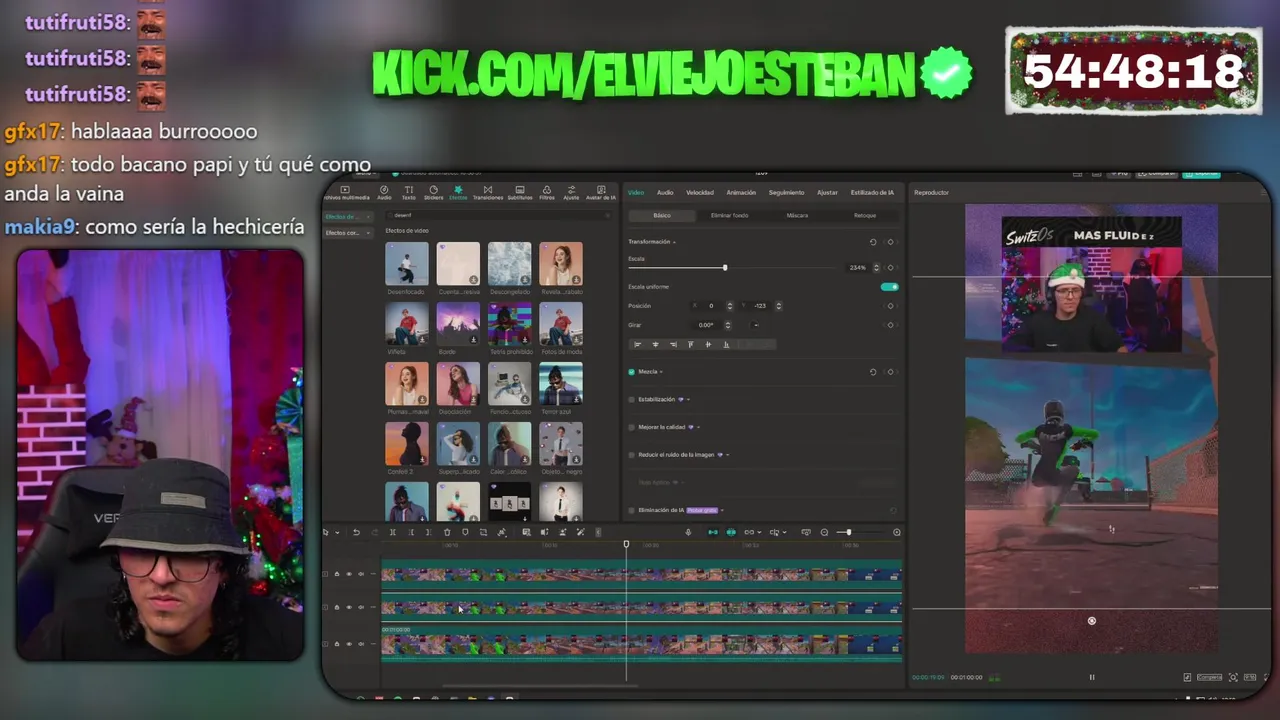Enable the Eliminación de IA checkbox
The image size is (1280, 720).
(x=631, y=510)
